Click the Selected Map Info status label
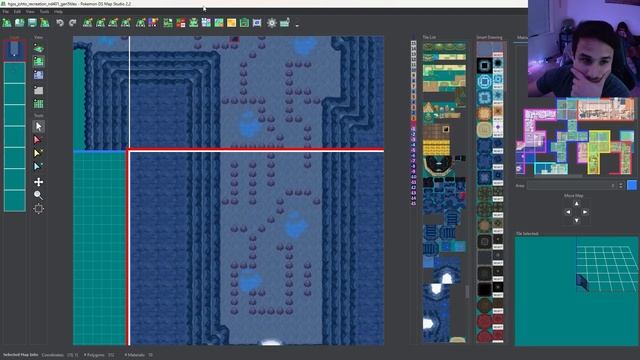Screen dimensions: 640x360 pos(20,355)
